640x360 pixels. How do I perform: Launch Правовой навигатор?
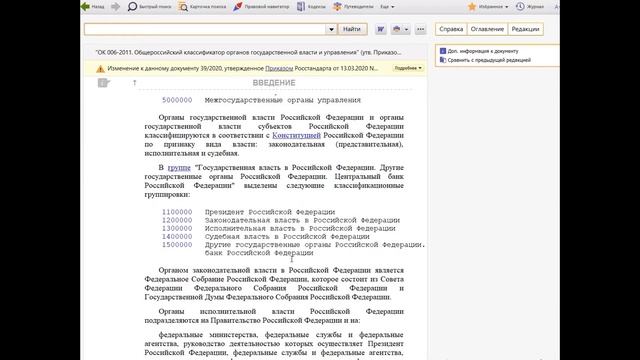click(261, 7)
